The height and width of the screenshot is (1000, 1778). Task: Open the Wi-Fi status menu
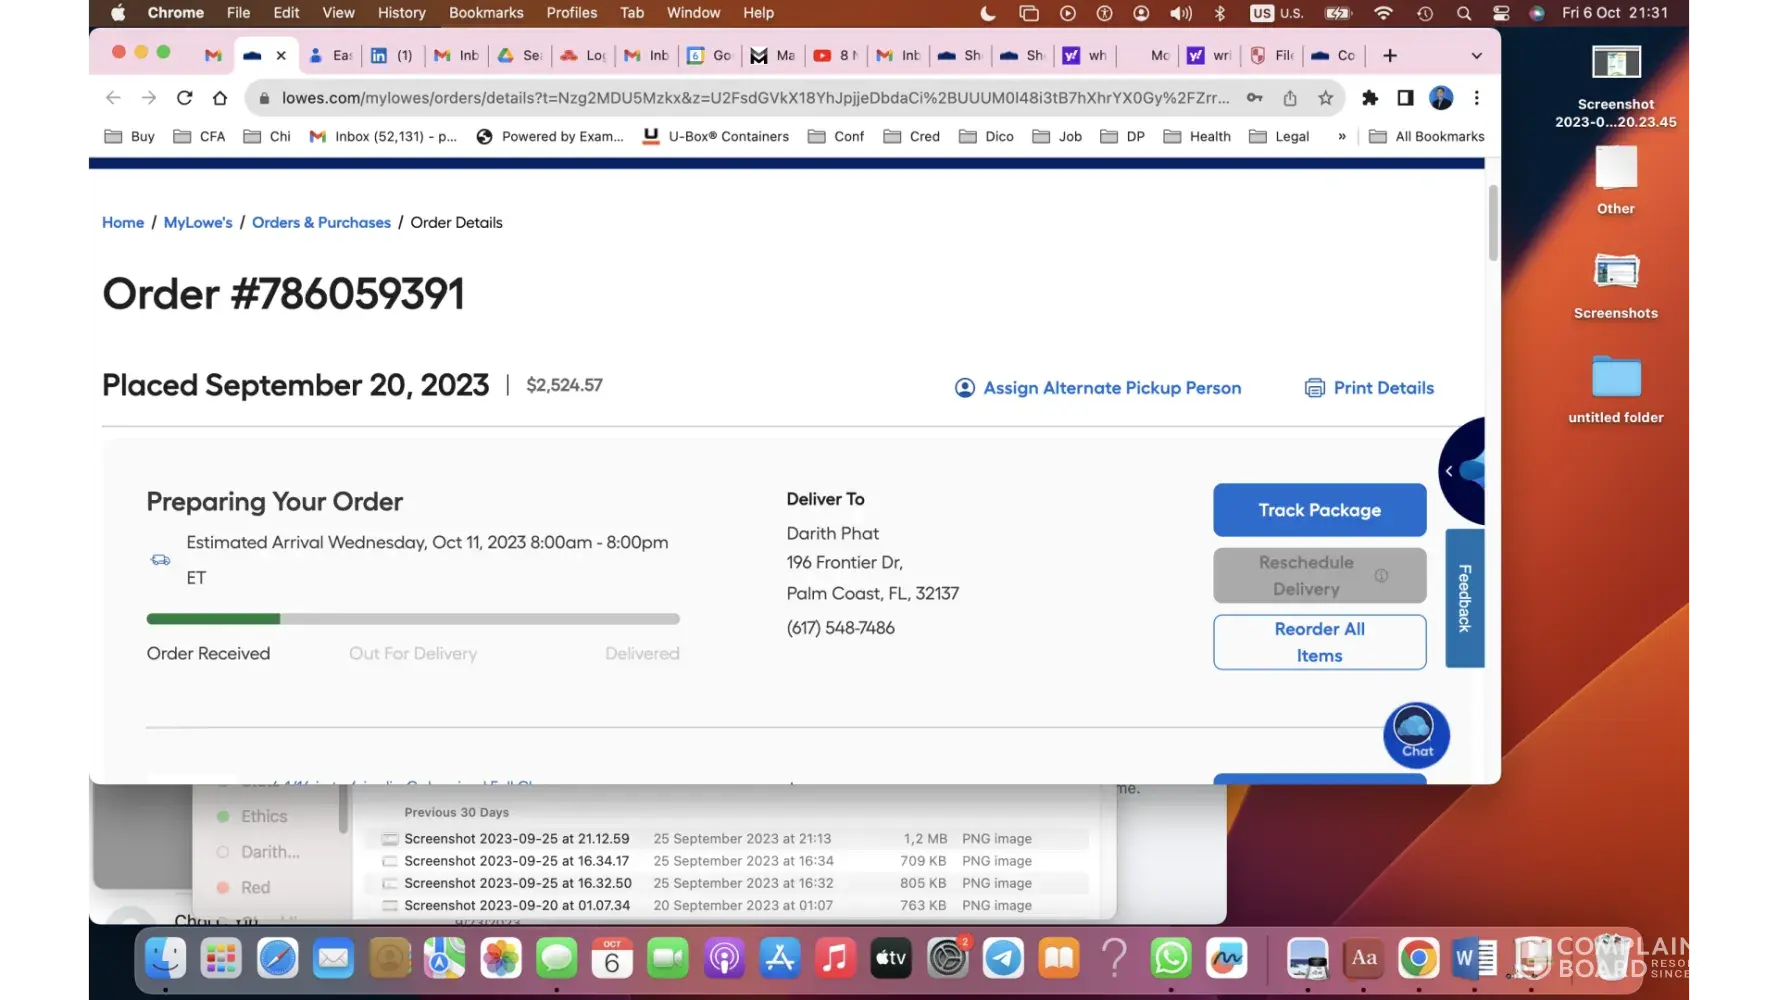[x=1383, y=13]
